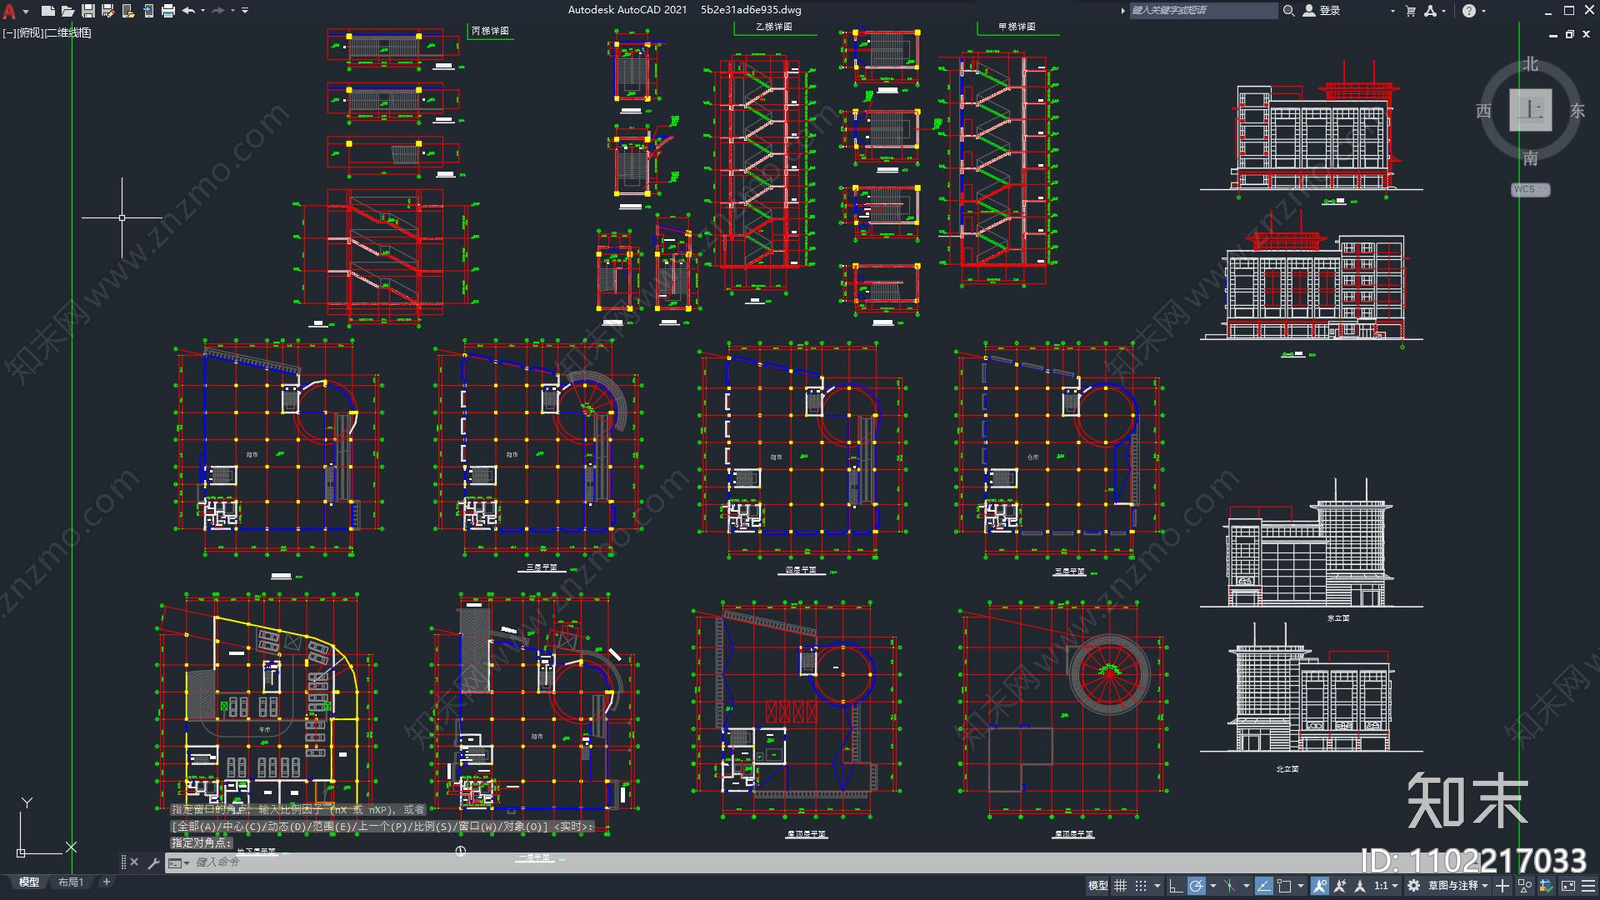Expand snap mode settings dropdown arrow
1600x900 pixels.
click(1157, 885)
